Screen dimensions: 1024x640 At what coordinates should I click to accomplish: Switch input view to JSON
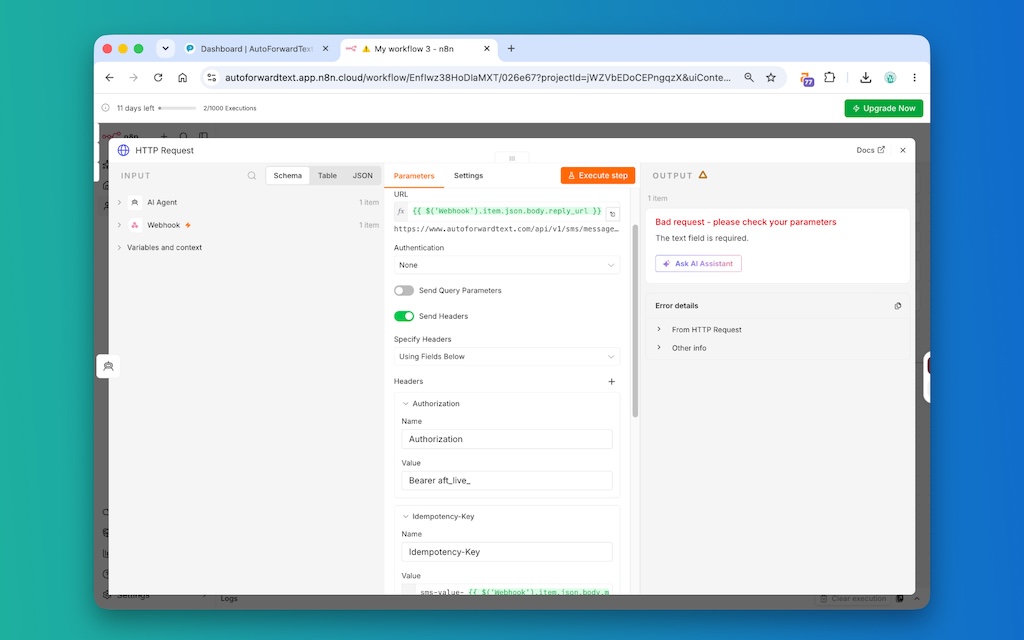(362, 176)
